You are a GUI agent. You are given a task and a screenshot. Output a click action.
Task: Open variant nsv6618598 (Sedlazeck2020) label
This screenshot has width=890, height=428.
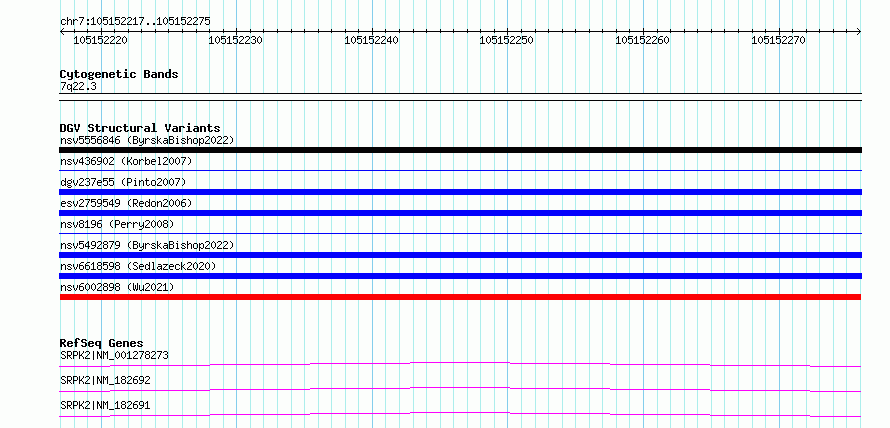coord(138,266)
